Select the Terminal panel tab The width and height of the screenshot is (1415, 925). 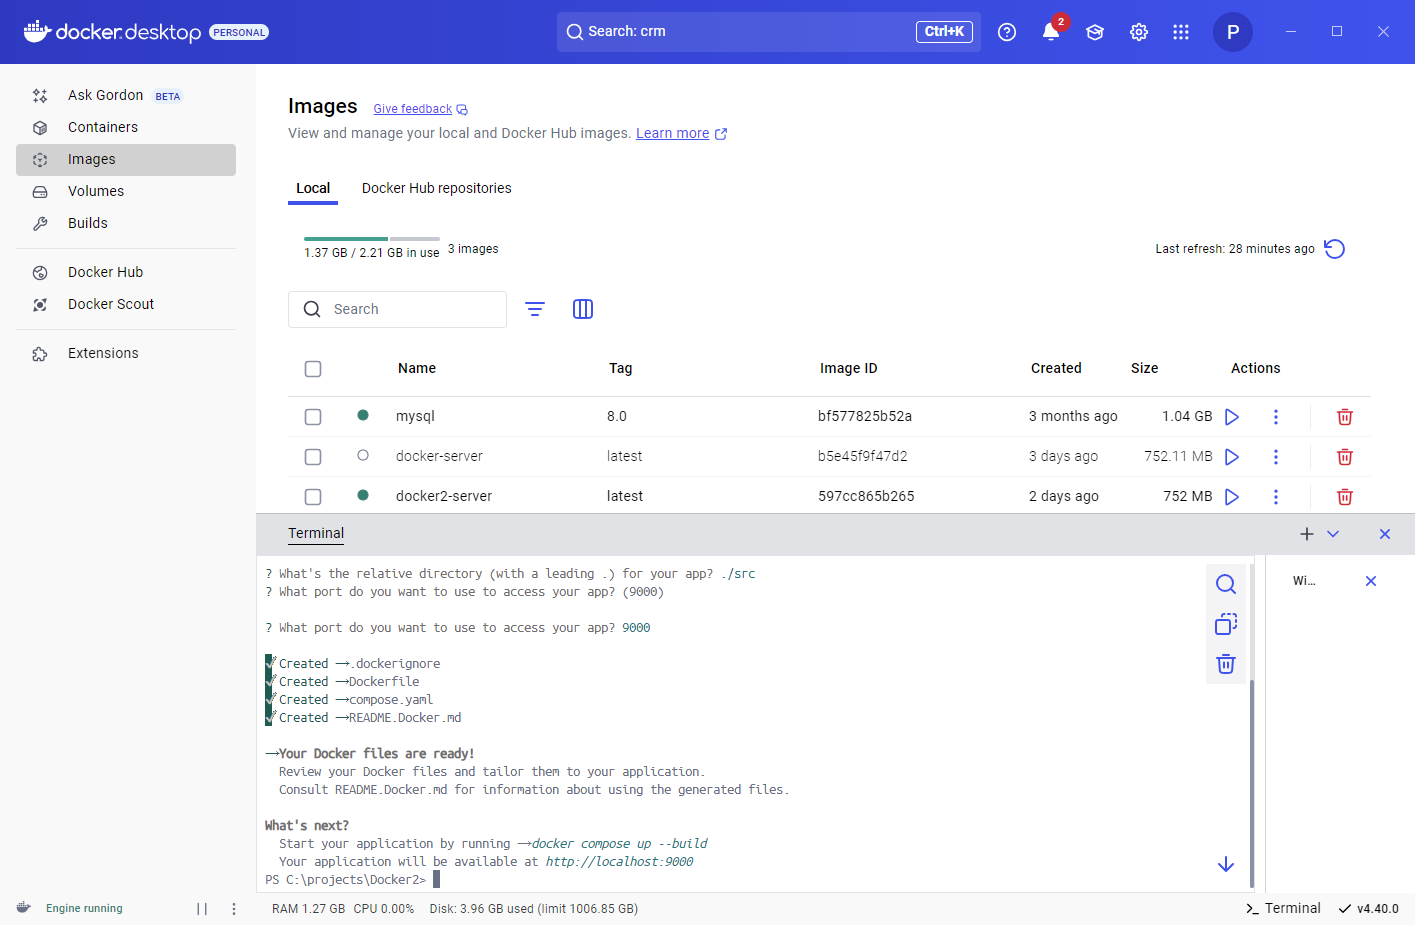click(316, 534)
